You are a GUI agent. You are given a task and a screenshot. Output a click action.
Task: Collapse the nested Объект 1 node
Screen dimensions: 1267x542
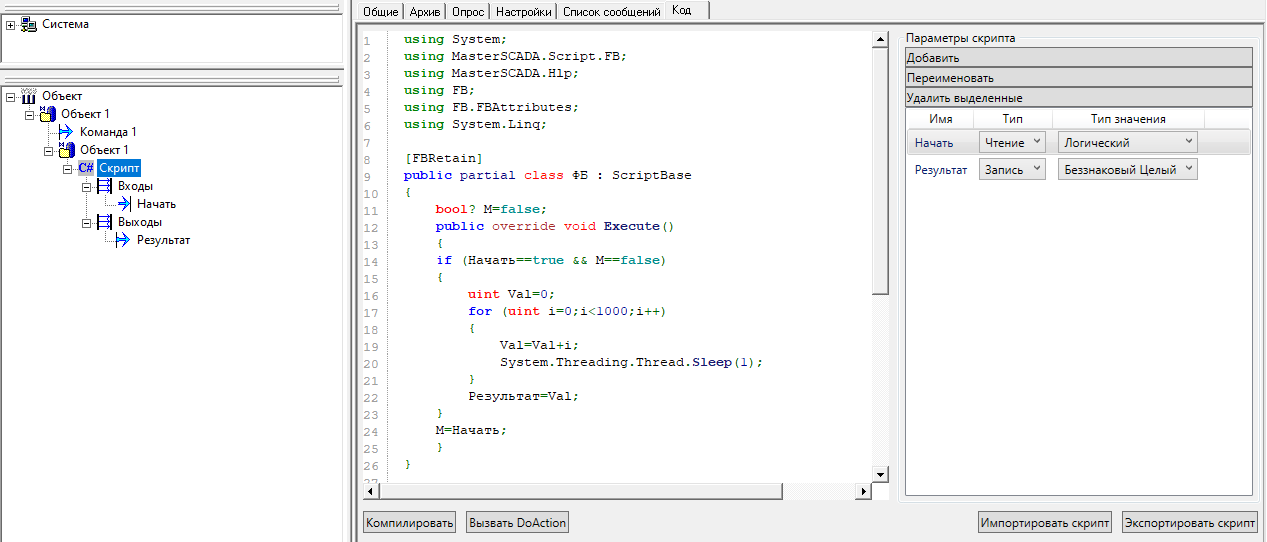(49, 151)
